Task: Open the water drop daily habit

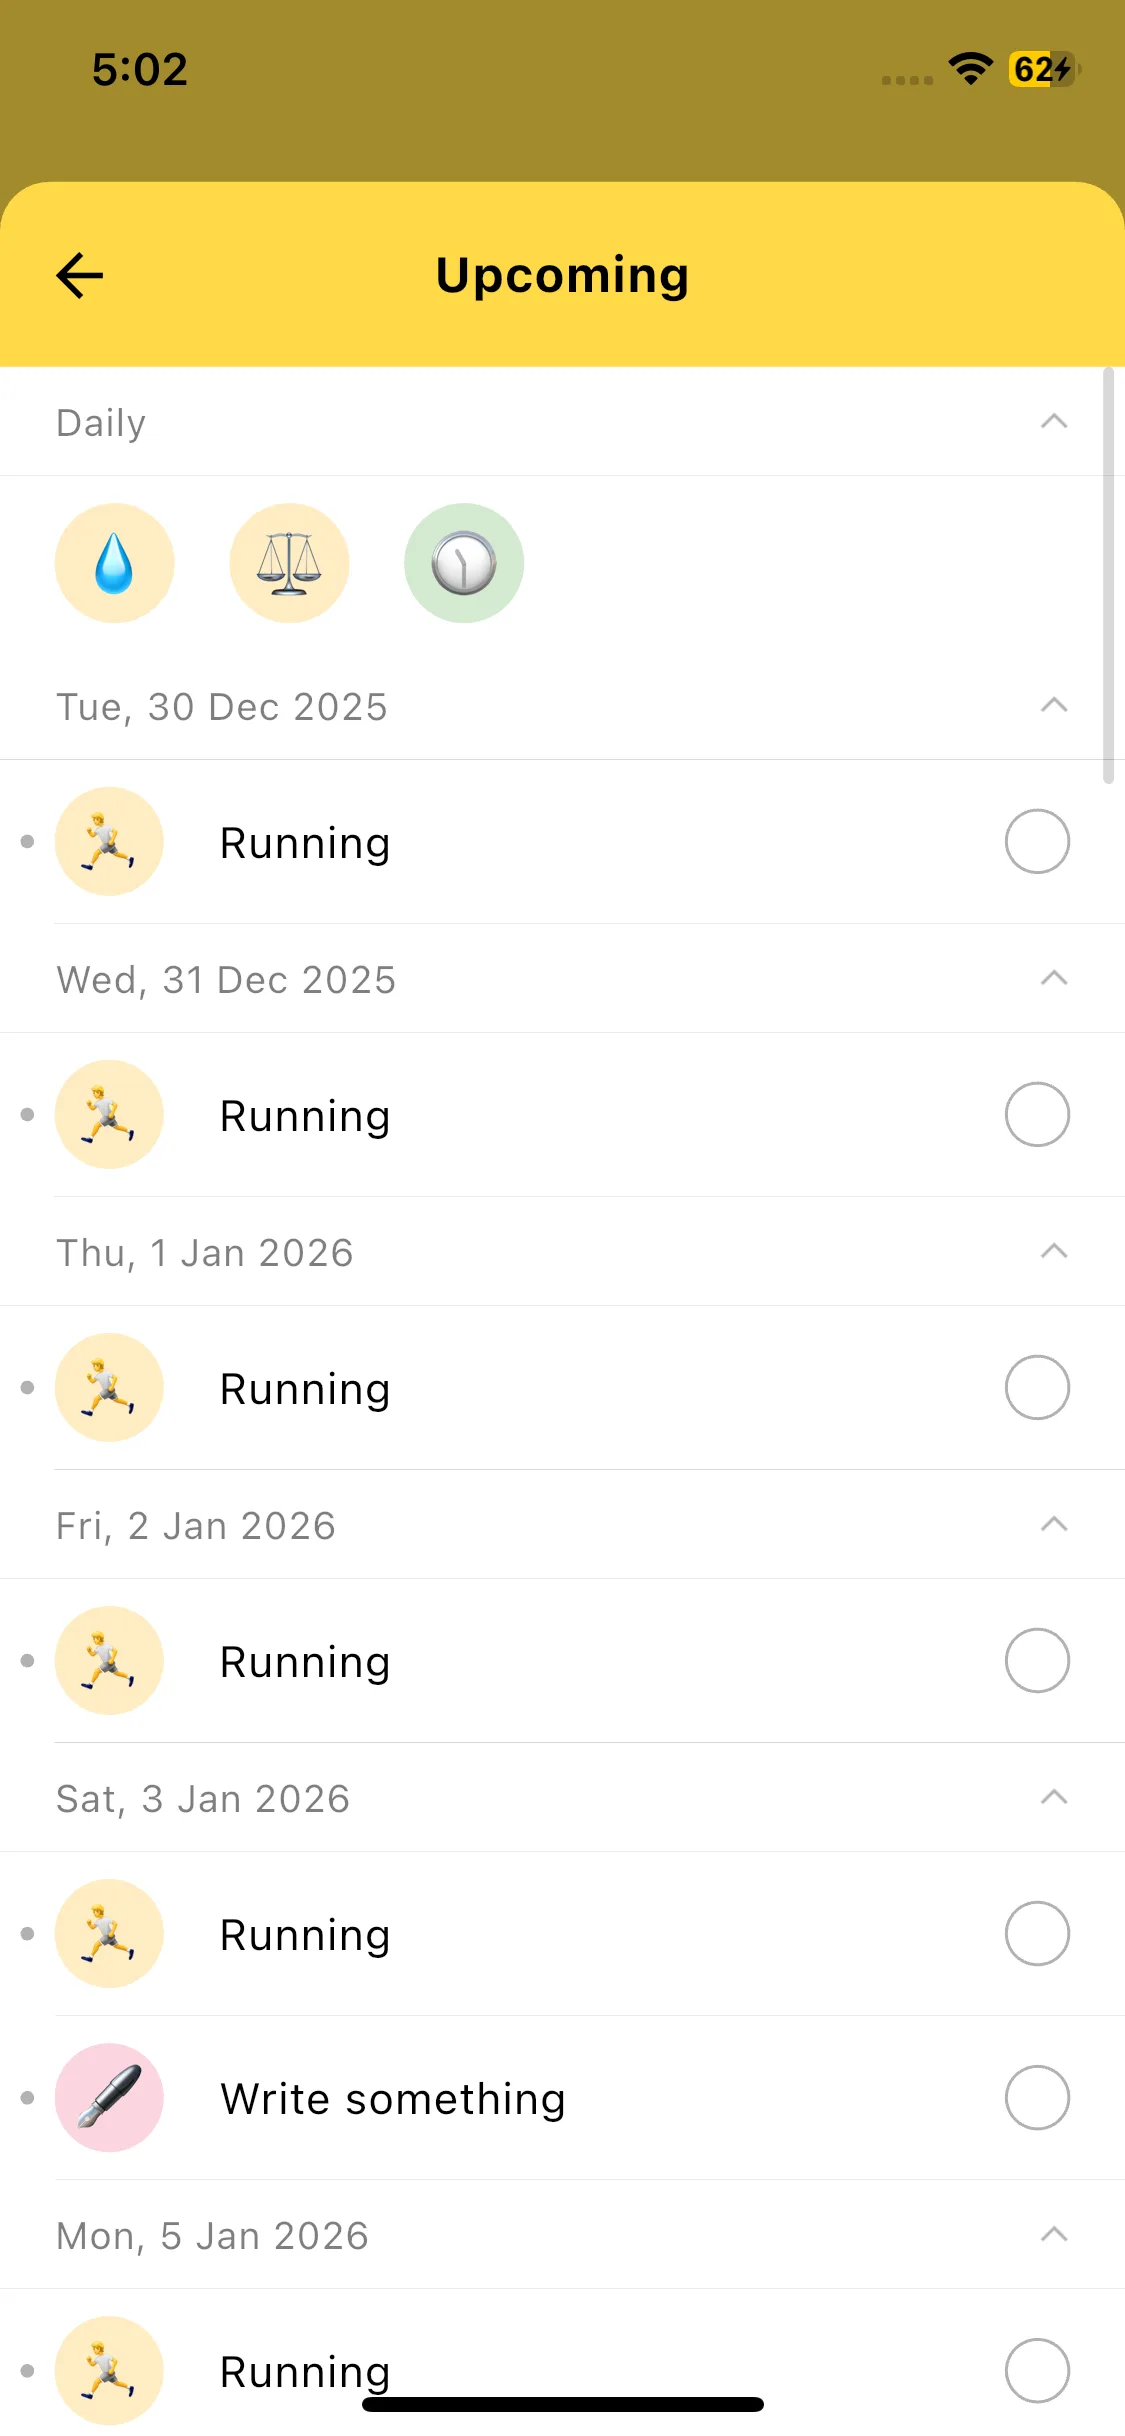Action: 114,563
